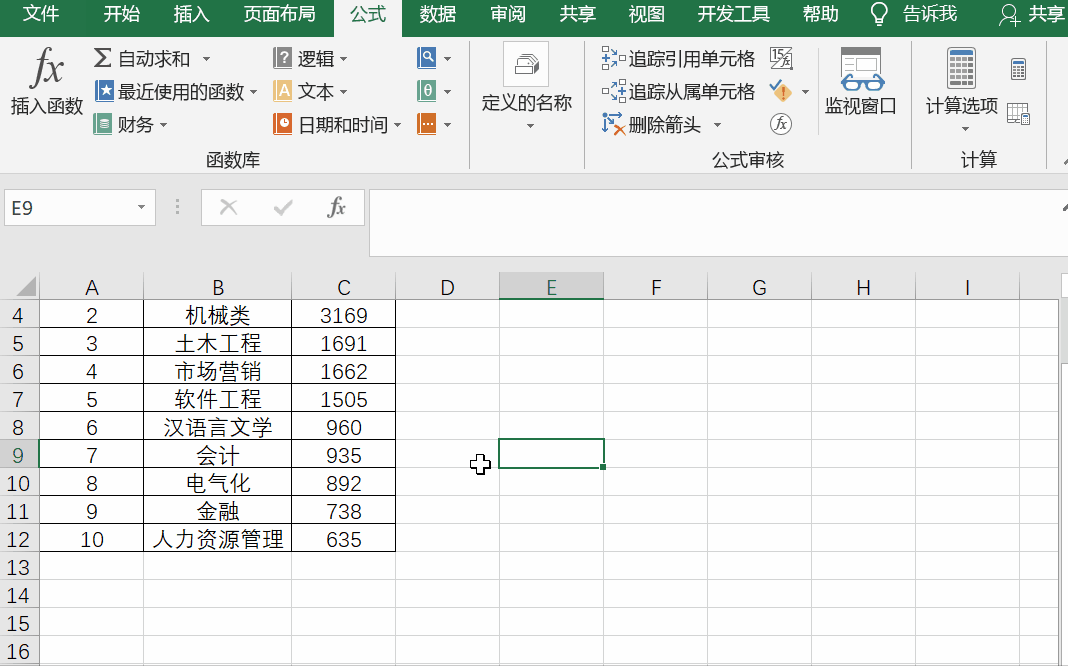The image size is (1068, 666).
Task: Select the cell containing 汉语言文学
Action: point(217,426)
